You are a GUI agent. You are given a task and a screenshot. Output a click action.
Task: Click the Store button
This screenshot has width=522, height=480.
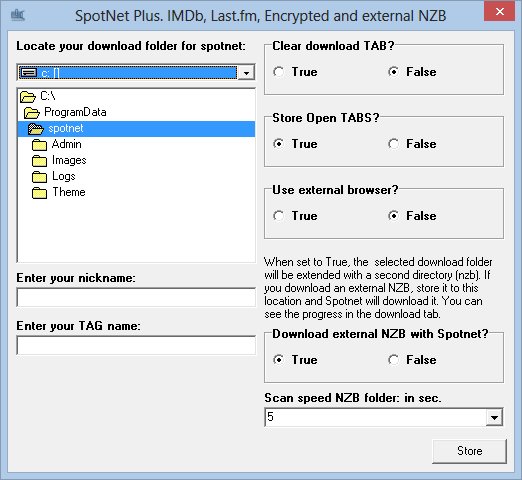click(469, 451)
